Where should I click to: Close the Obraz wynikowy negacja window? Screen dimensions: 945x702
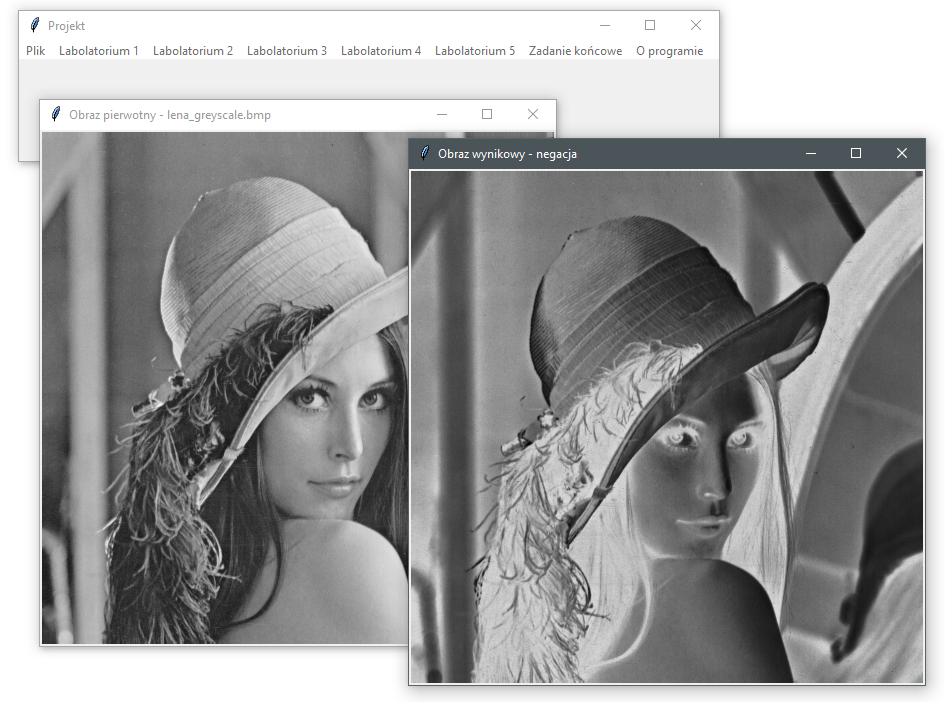[902, 153]
